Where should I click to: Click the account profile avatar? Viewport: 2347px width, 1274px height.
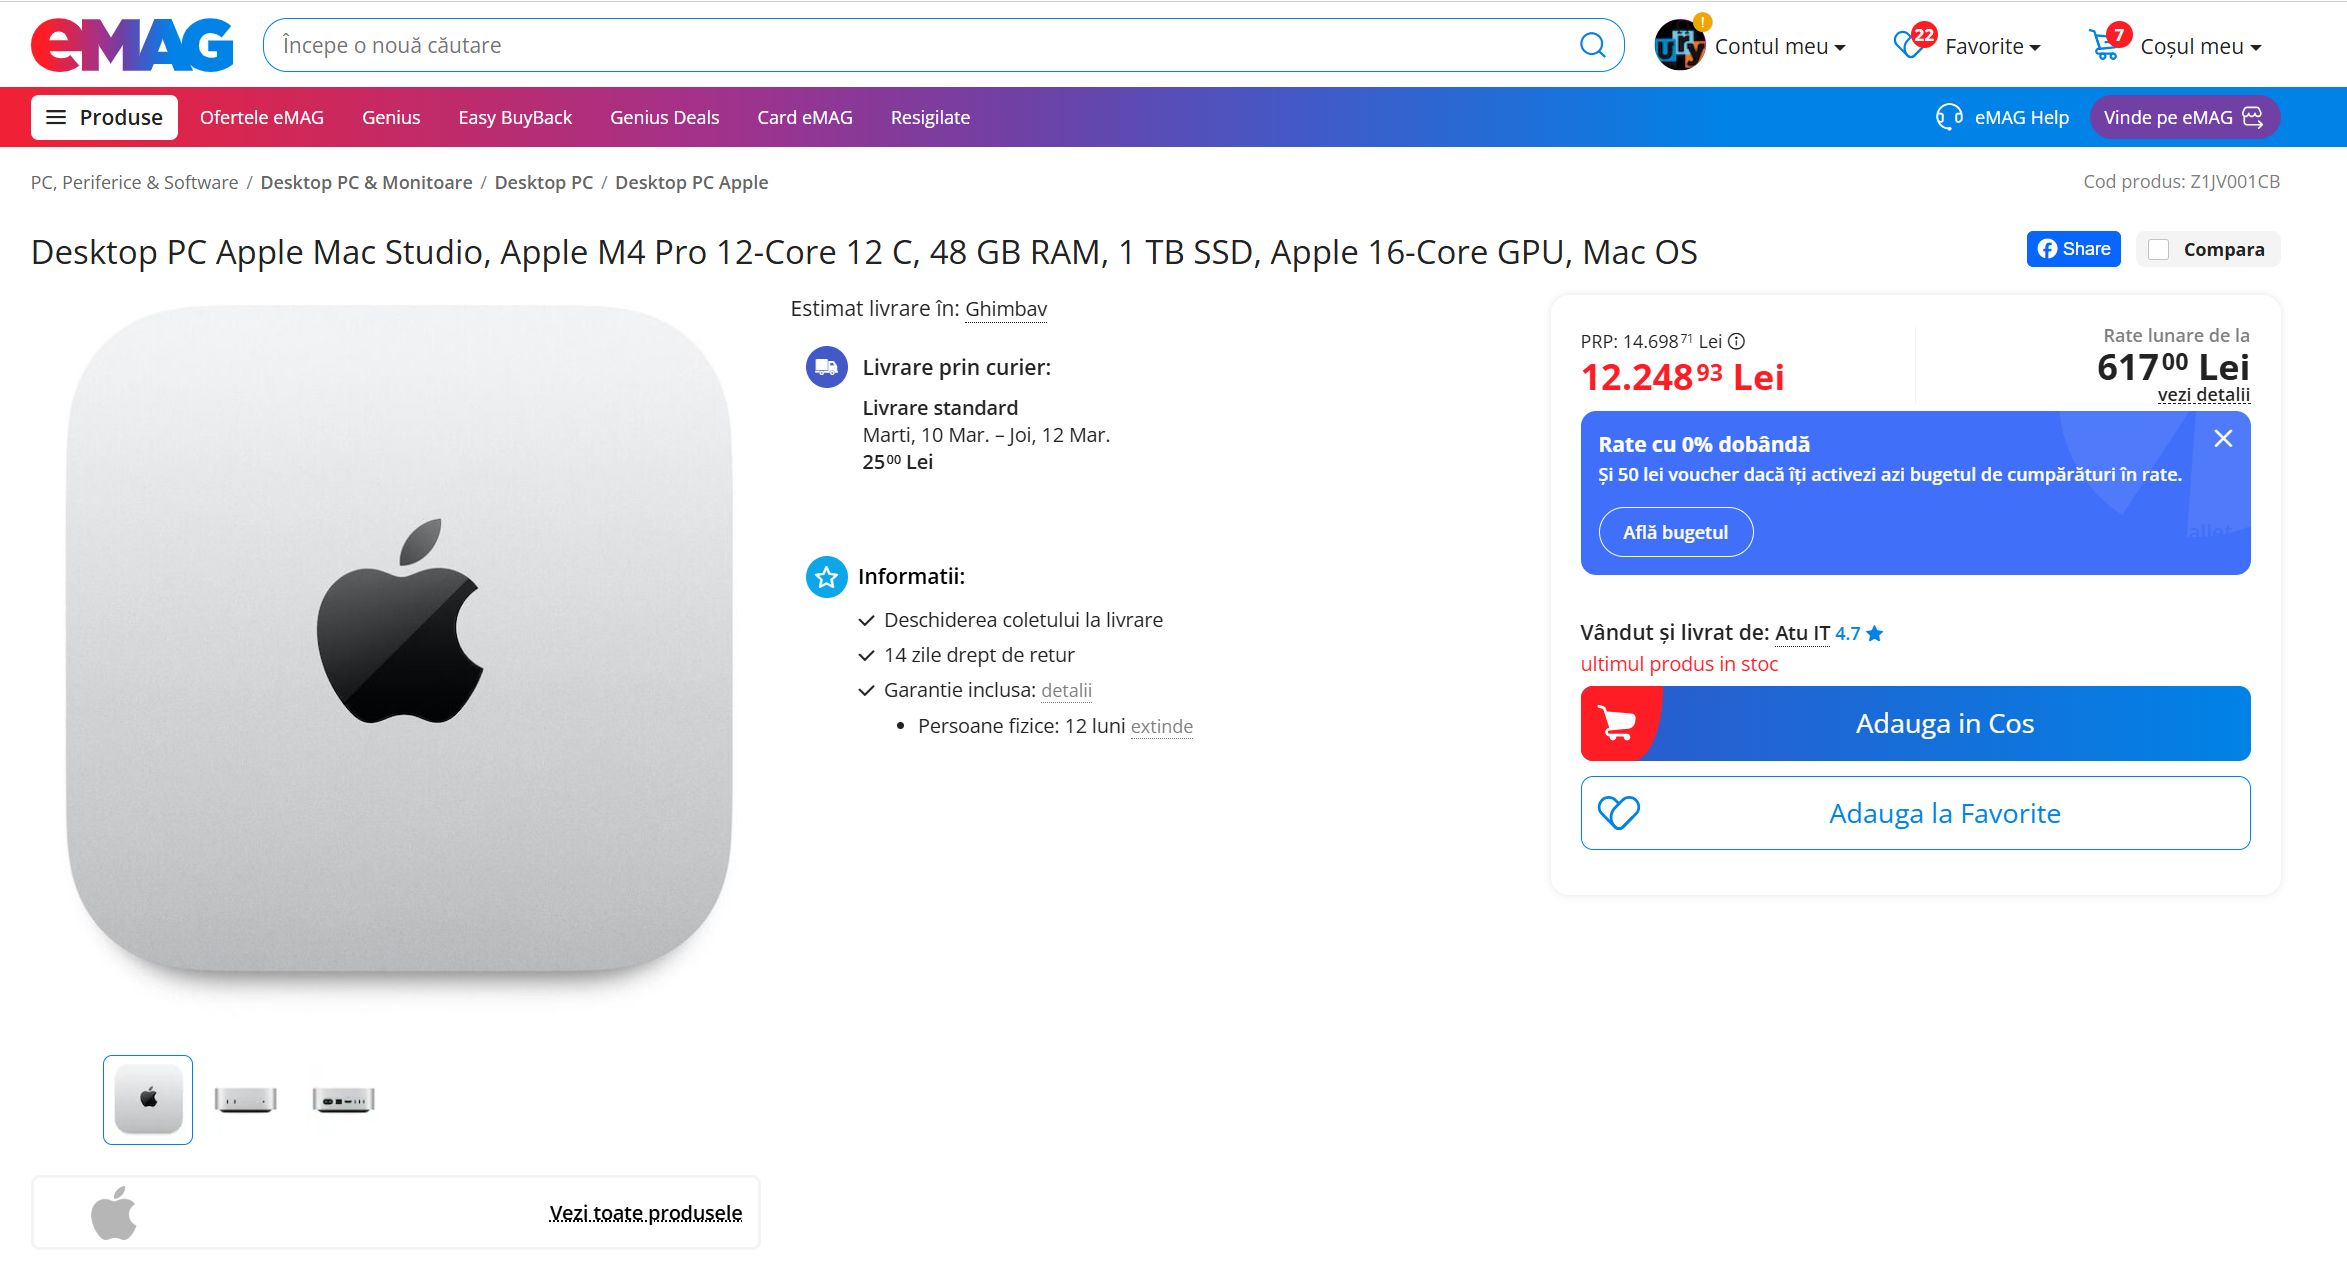click(1680, 45)
